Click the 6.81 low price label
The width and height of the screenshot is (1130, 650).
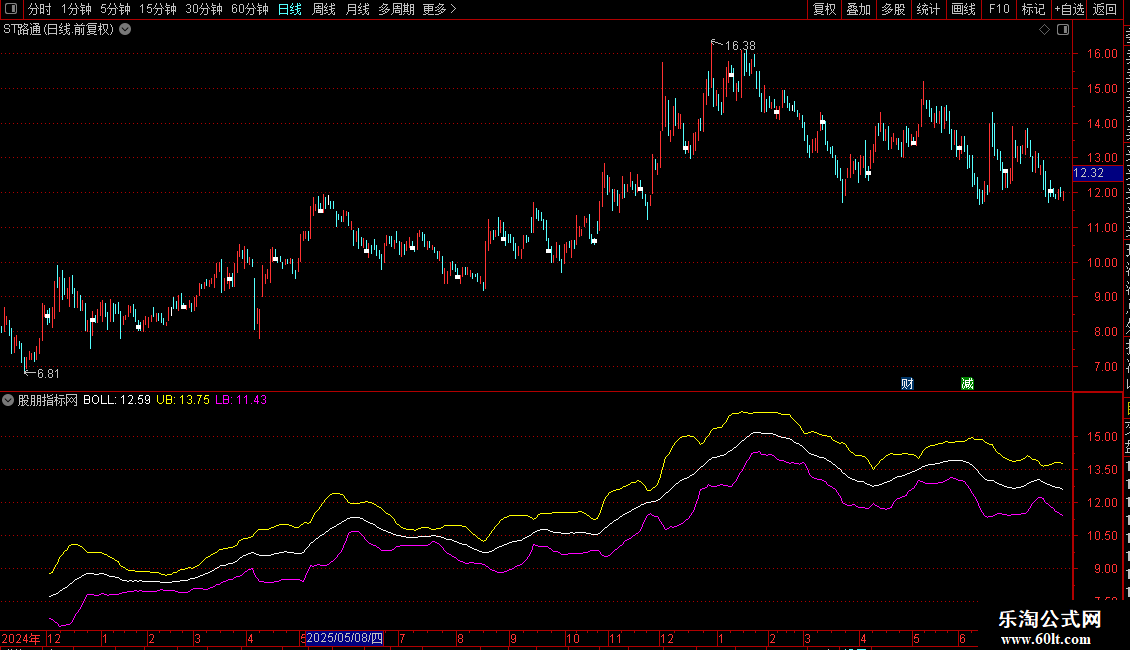[x=48, y=373]
